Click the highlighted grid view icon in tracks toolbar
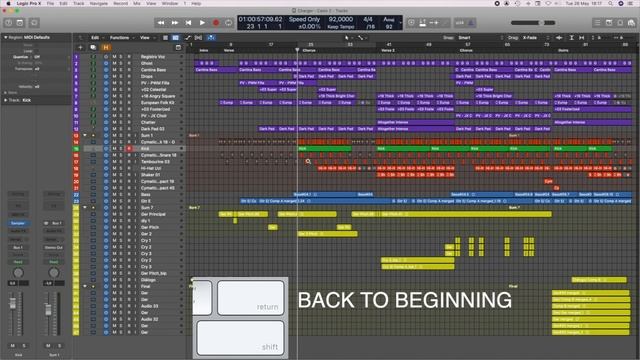This screenshot has width=640, height=360. 176,38
